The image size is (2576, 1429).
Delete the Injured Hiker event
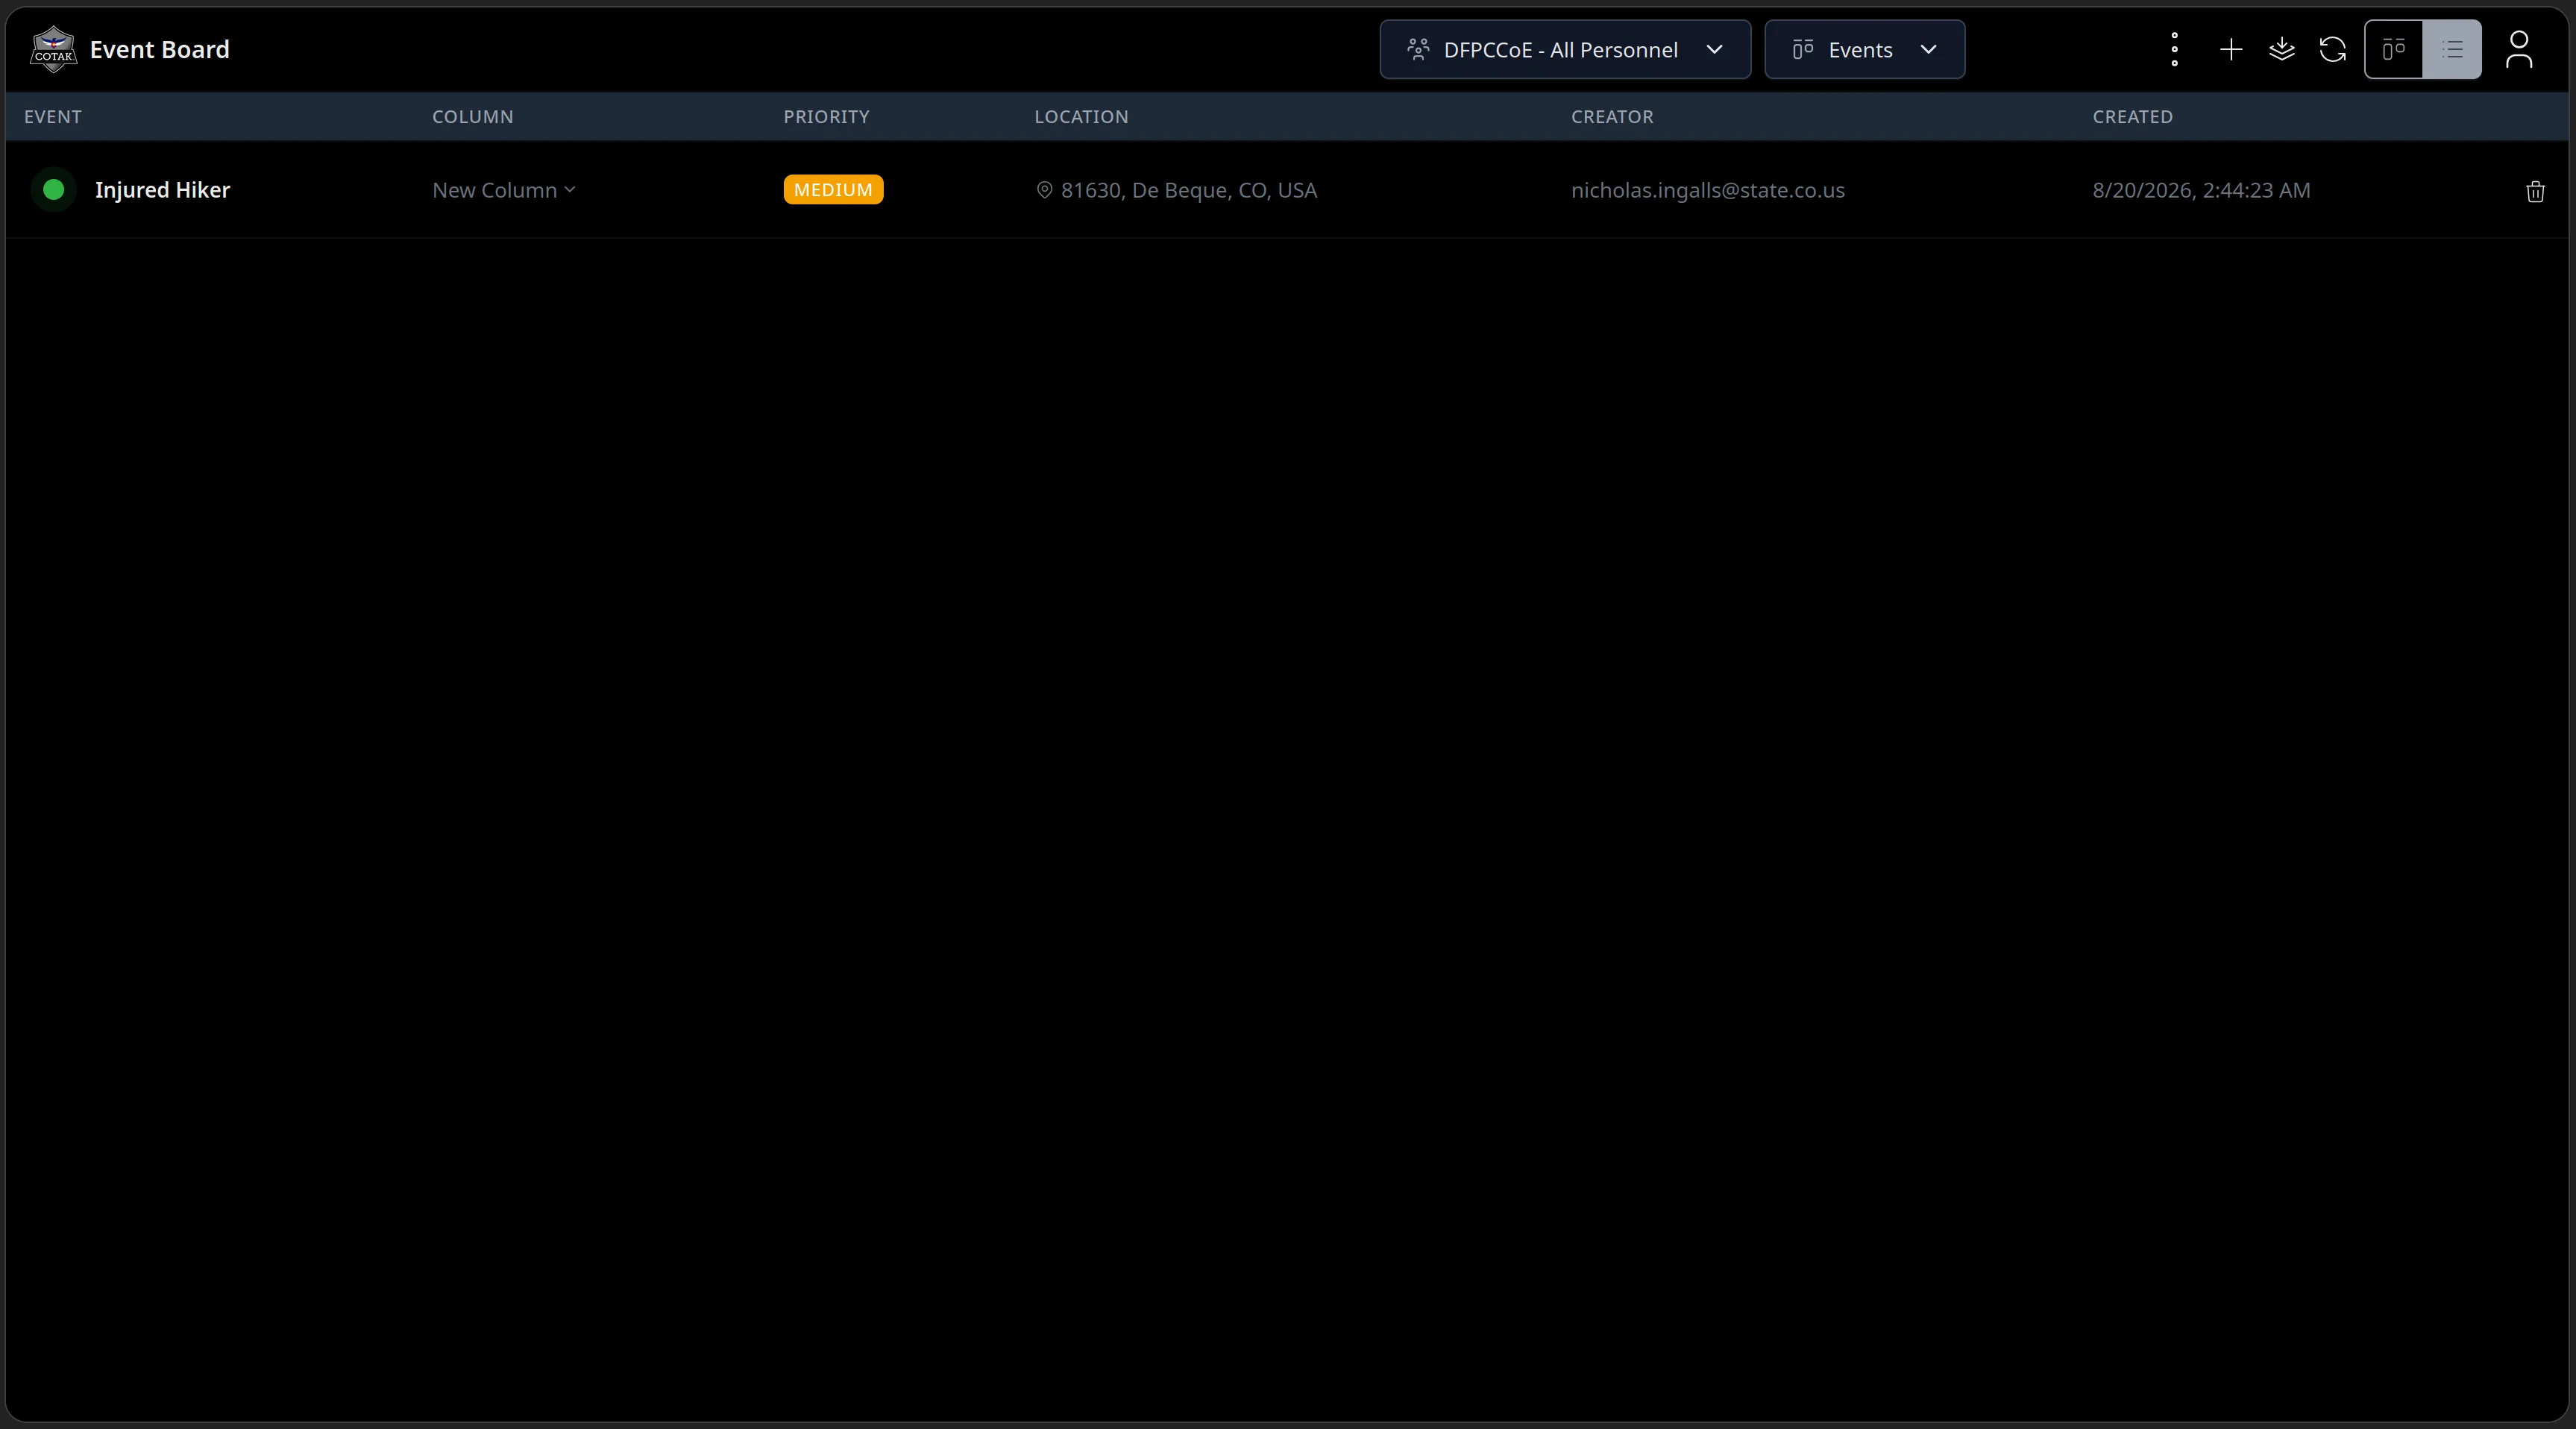2535,191
